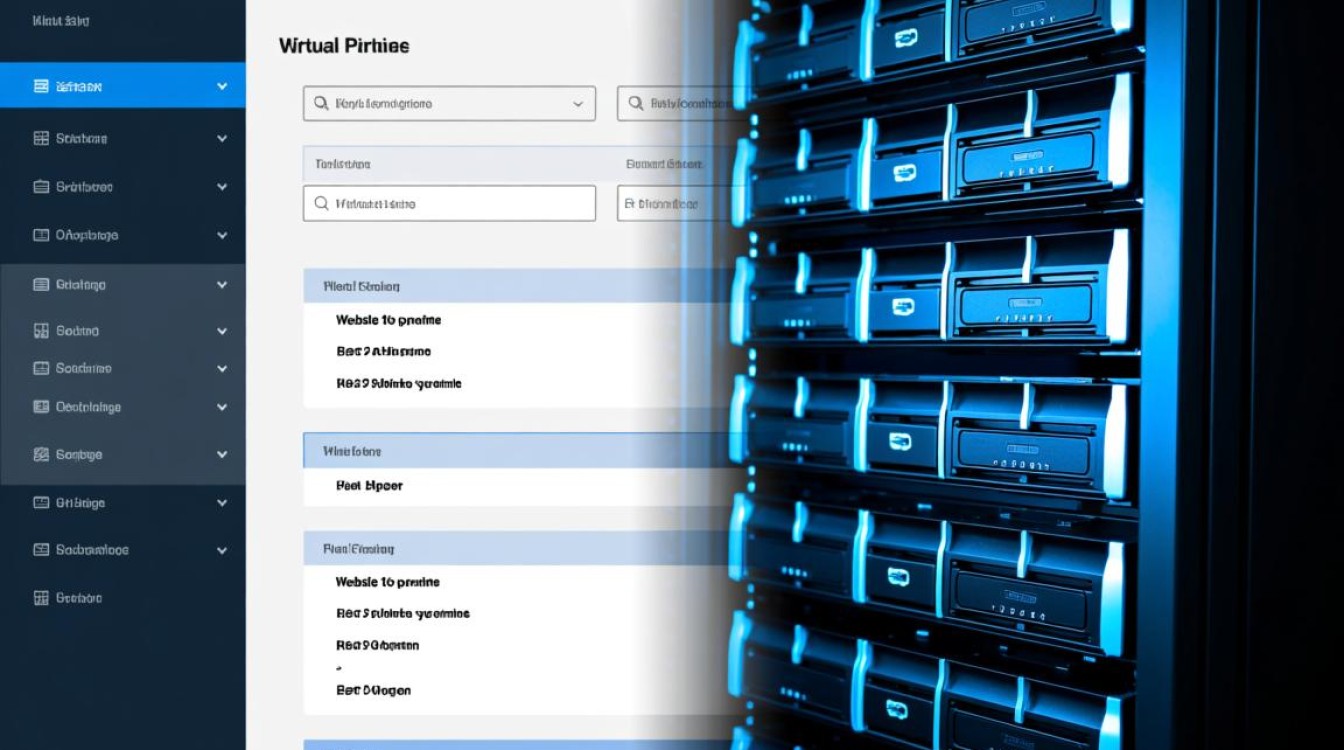Click the grid icon of the bottom-most sidebar entry
This screenshot has width=1344, height=750.
tap(41, 599)
